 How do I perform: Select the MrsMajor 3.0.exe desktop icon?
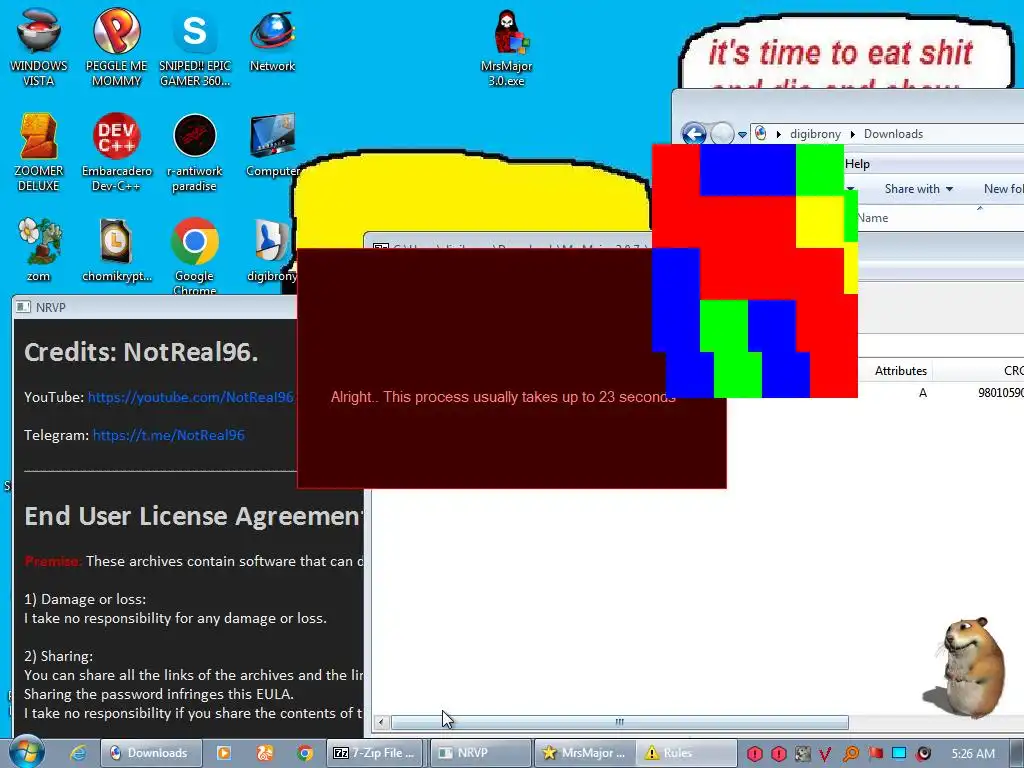click(506, 48)
